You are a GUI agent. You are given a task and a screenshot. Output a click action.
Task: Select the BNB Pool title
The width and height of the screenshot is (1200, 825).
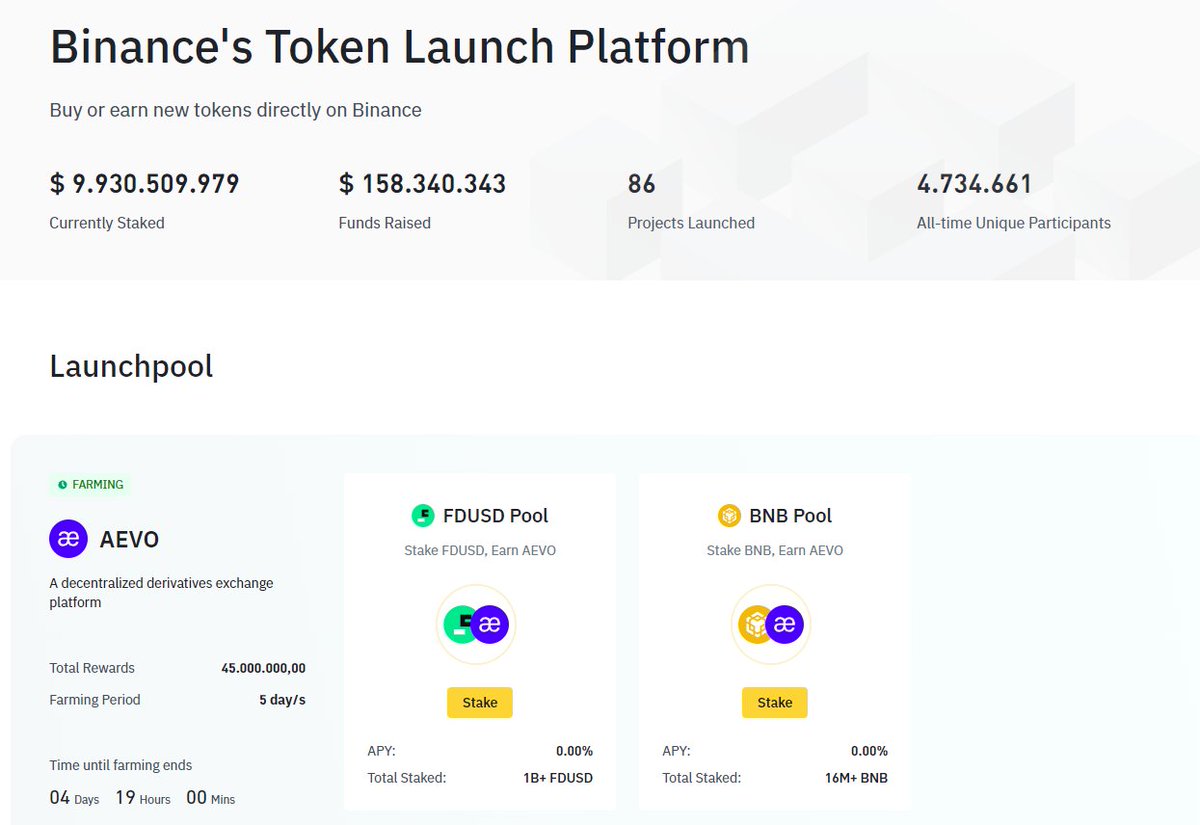(x=791, y=516)
